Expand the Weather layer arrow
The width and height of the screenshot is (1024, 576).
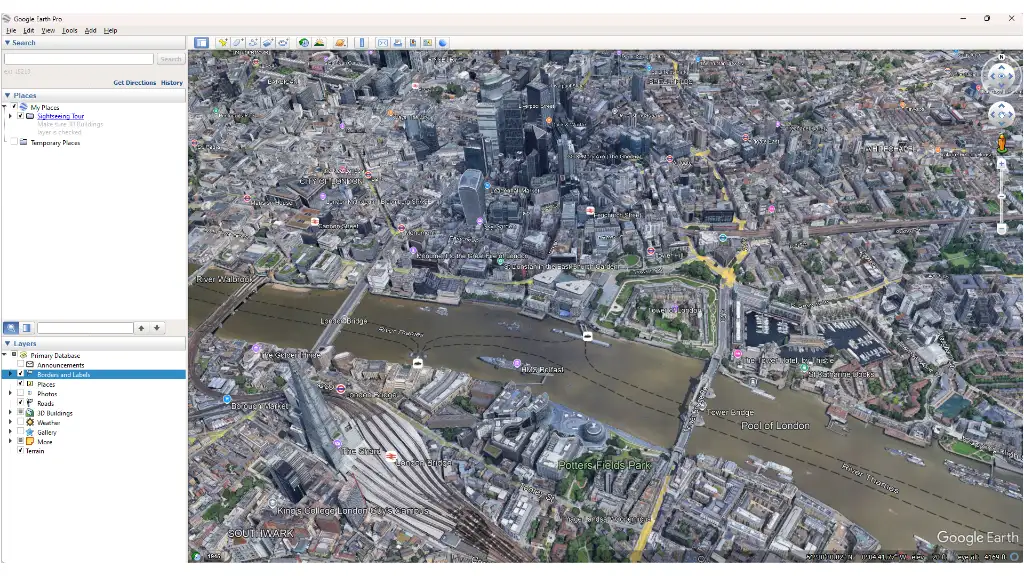(10, 422)
